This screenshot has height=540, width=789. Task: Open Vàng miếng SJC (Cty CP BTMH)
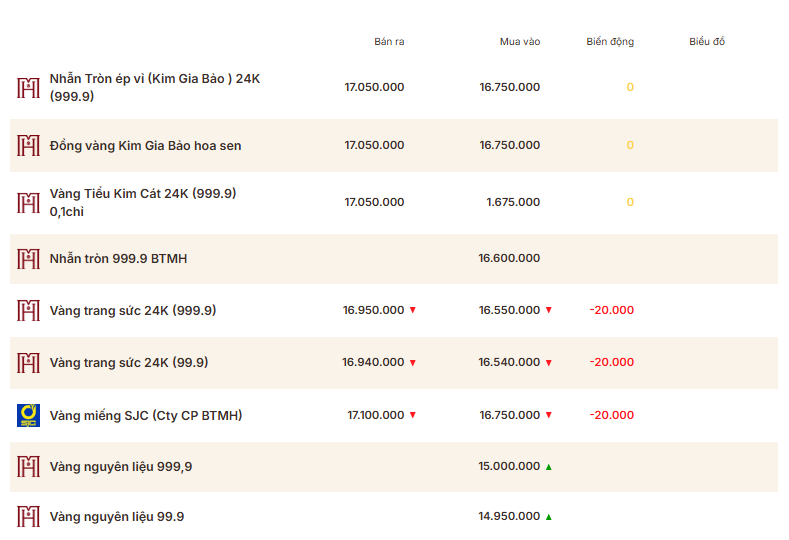(x=145, y=415)
